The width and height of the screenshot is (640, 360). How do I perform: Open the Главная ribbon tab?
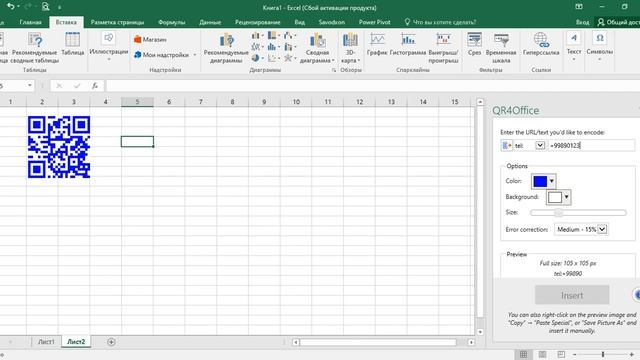point(30,22)
